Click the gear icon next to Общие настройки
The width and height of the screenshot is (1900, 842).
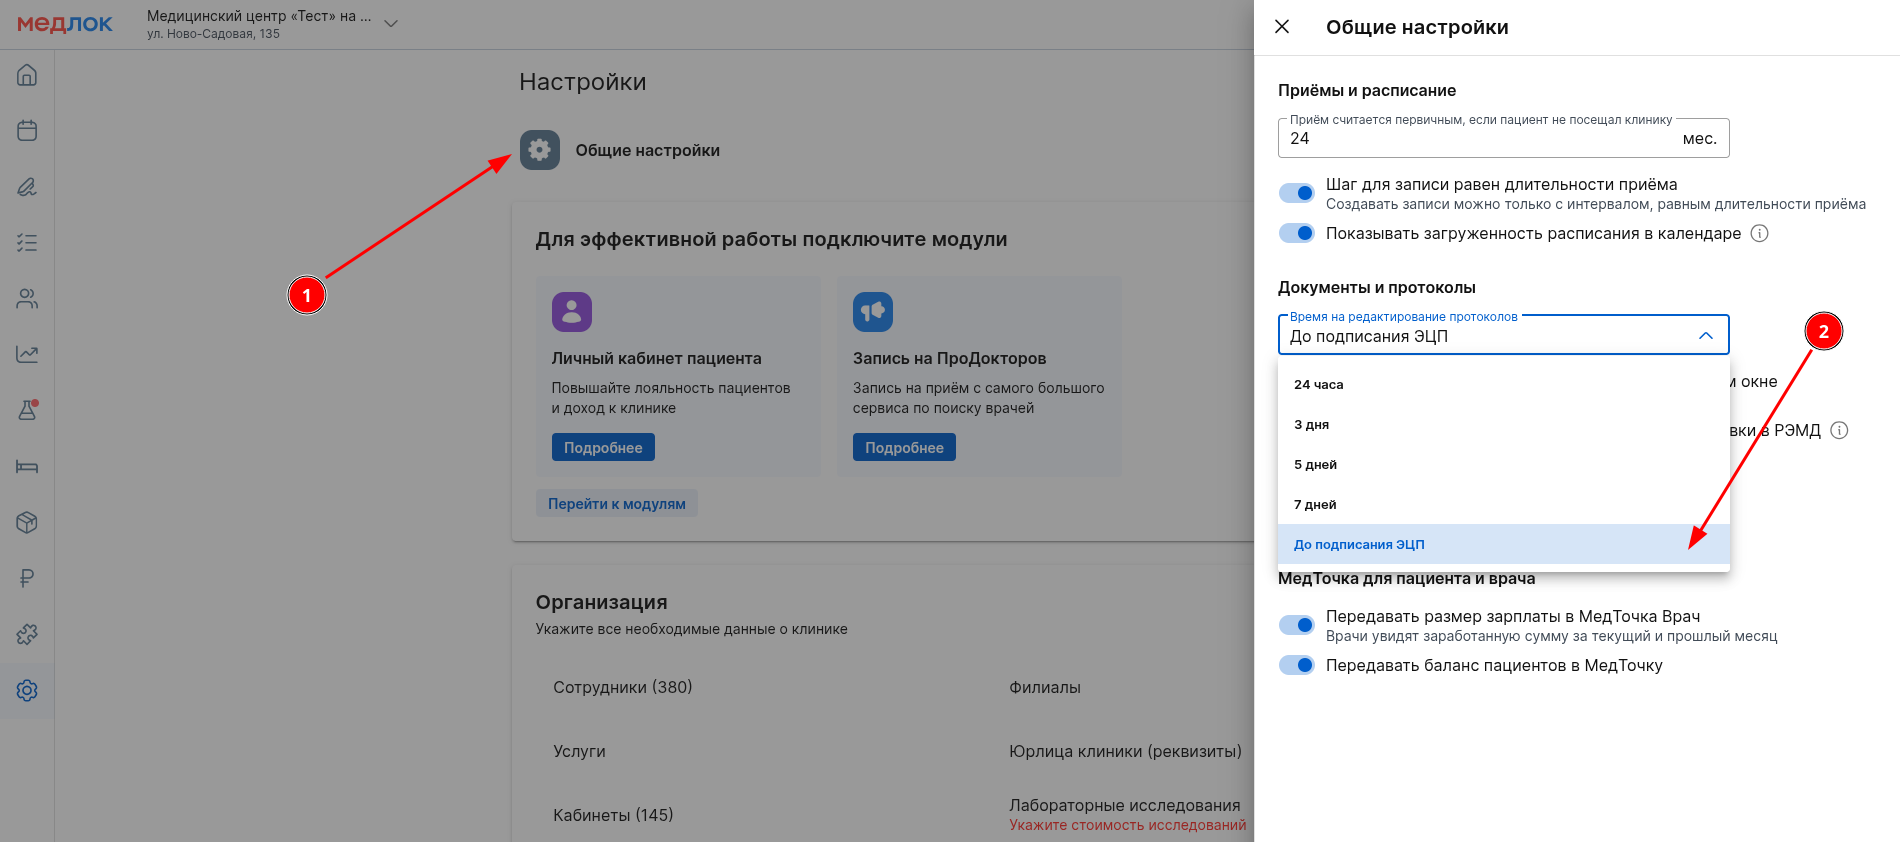point(540,150)
